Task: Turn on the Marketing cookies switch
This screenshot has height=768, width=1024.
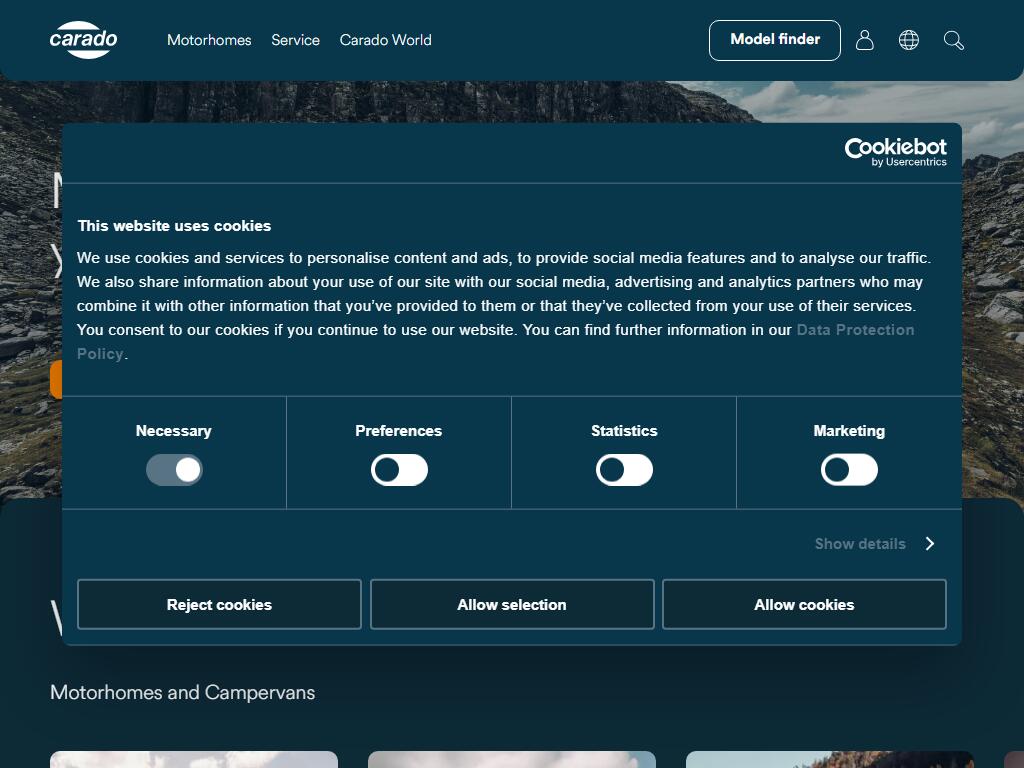Action: pyautogui.click(x=849, y=470)
